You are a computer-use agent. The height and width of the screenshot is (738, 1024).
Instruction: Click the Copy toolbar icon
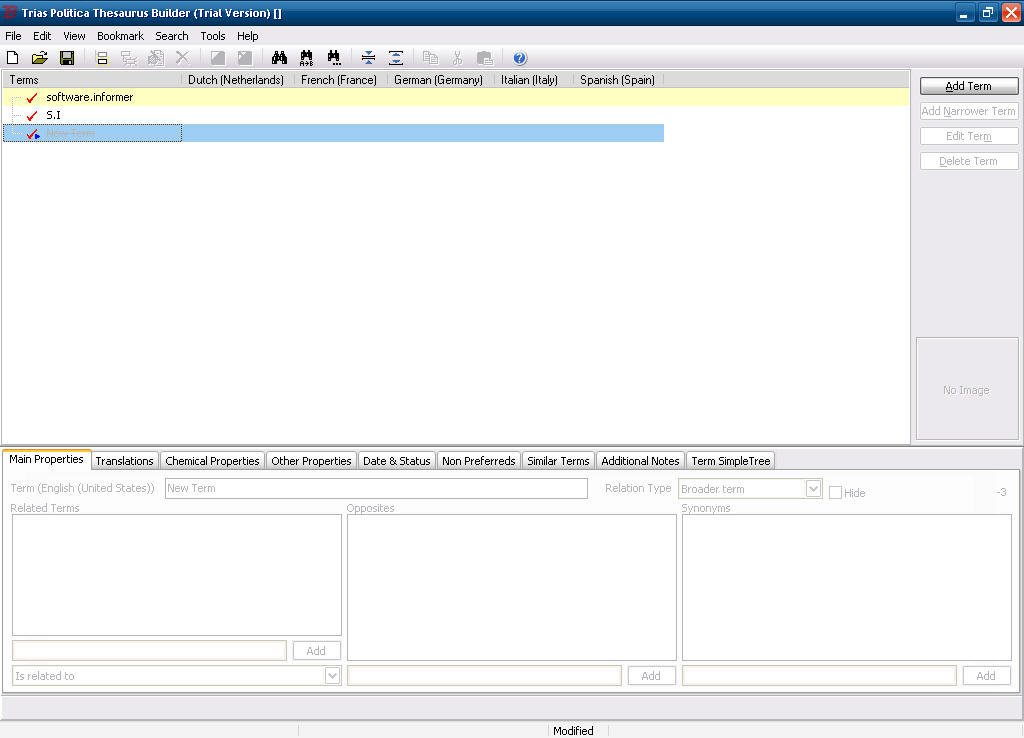[430, 57]
